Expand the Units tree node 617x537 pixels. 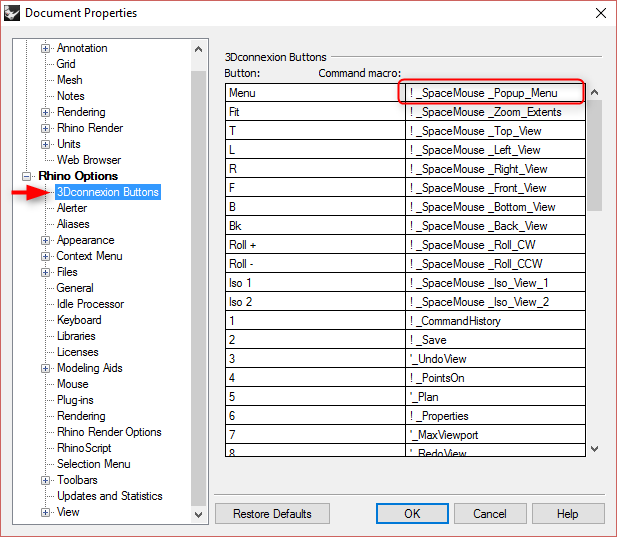coord(45,144)
